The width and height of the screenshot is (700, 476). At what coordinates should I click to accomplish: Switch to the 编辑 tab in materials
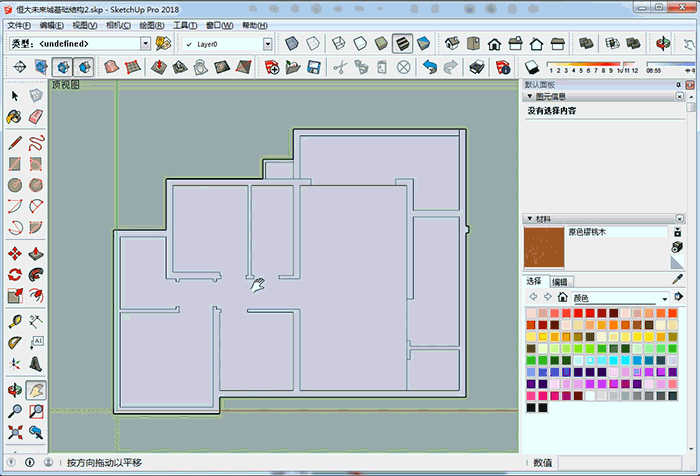[x=560, y=282]
